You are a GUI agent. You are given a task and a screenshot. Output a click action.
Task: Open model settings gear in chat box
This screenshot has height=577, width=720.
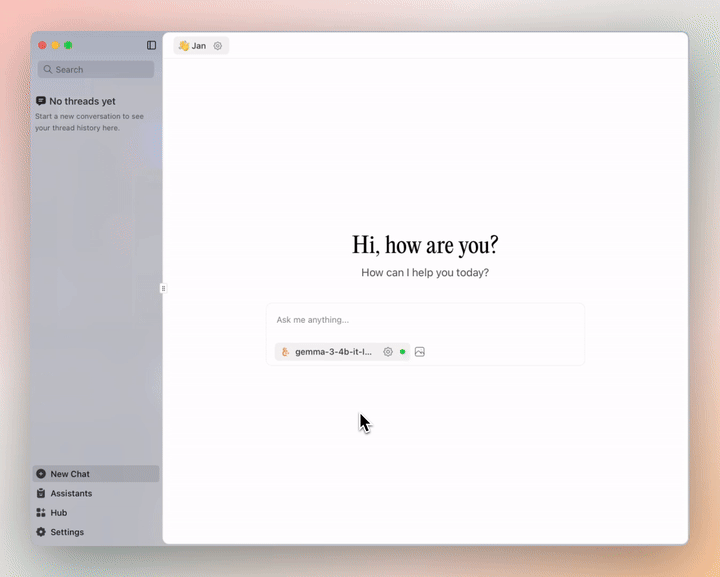[x=388, y=352]
